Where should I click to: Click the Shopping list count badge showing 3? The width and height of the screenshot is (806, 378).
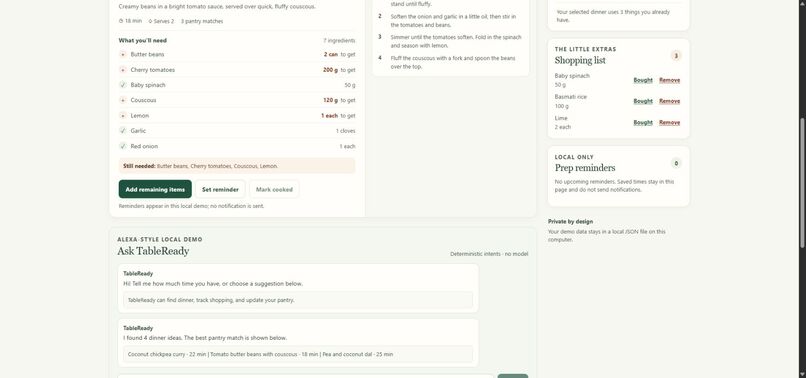(676, 56)
